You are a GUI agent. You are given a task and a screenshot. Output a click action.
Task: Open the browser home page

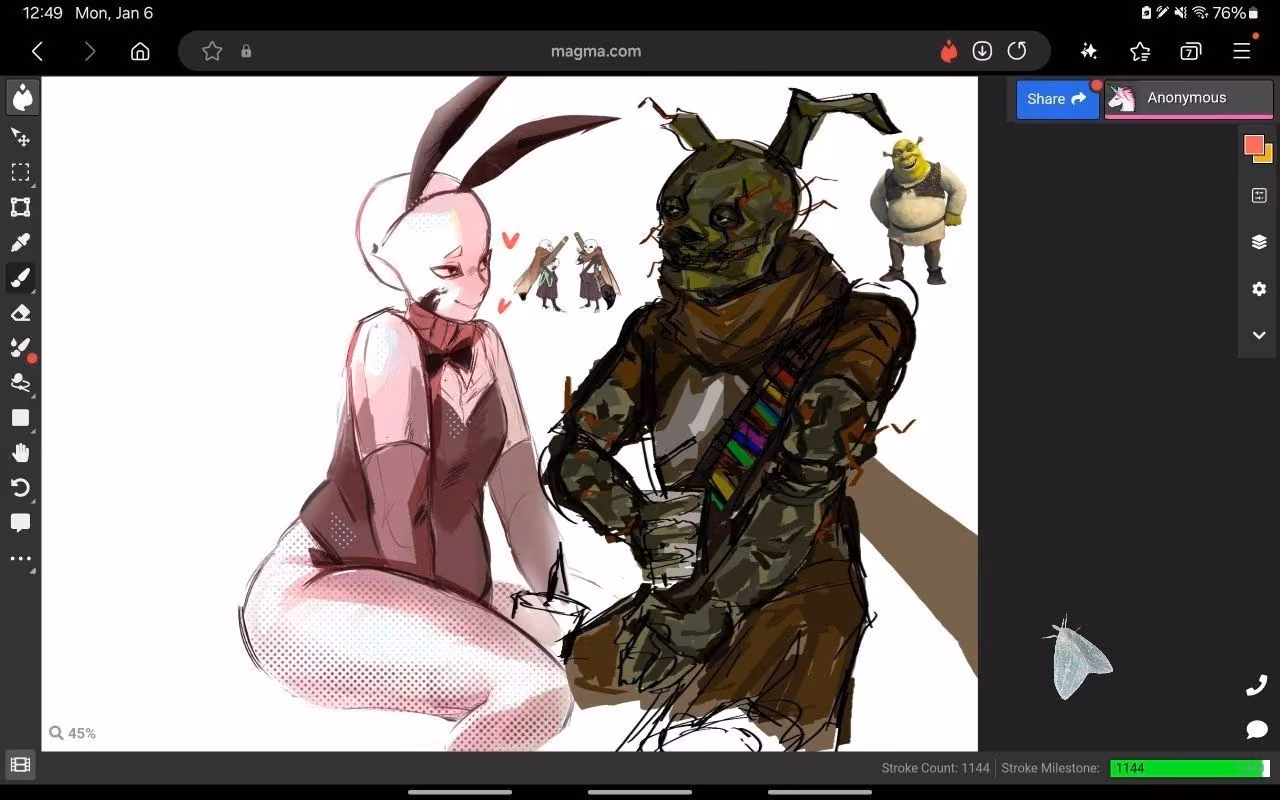tap(140, 51)
